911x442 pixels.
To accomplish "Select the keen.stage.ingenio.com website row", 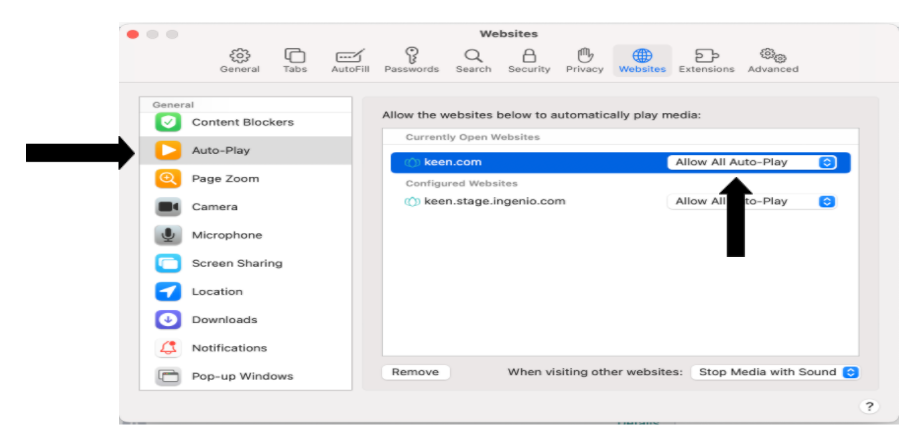I will 495,201.
